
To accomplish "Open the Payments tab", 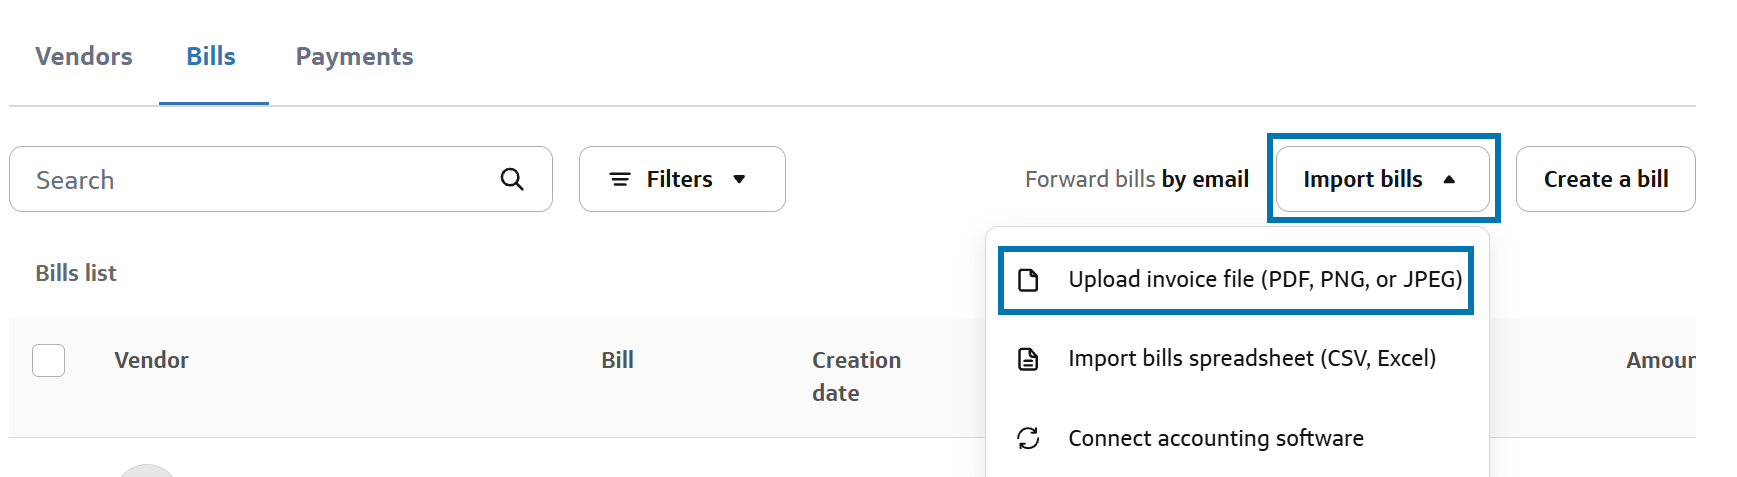I will click(354, 57).
